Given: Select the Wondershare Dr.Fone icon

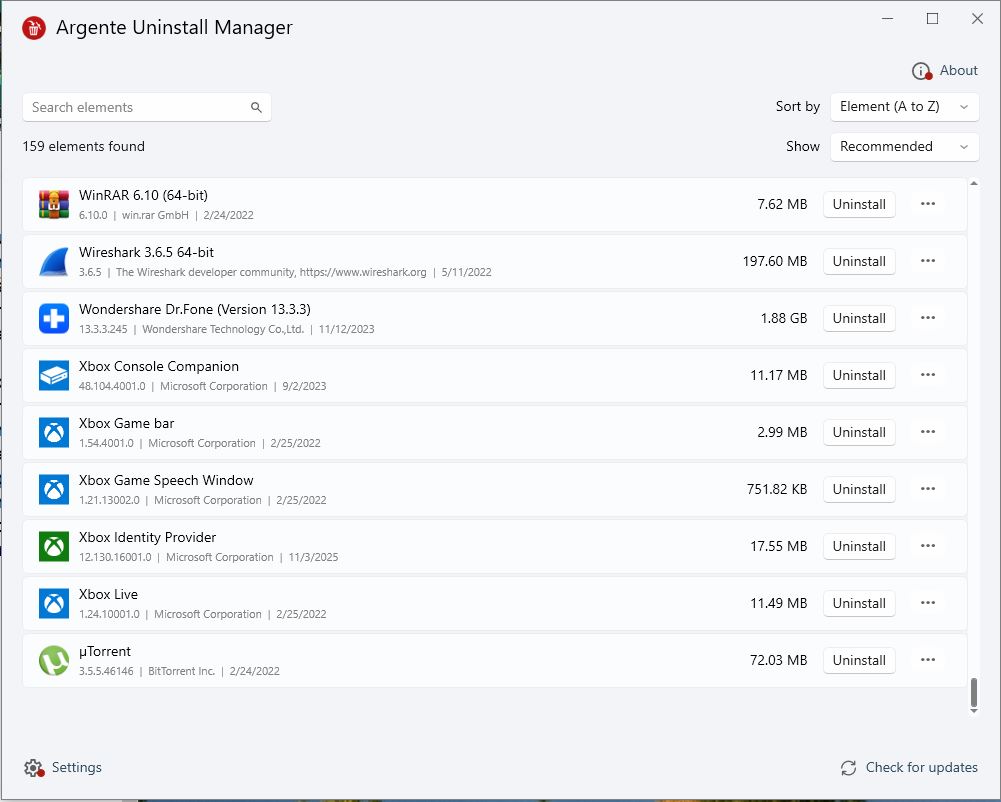Looking at the screenshot, I should [x=53, y=318].
